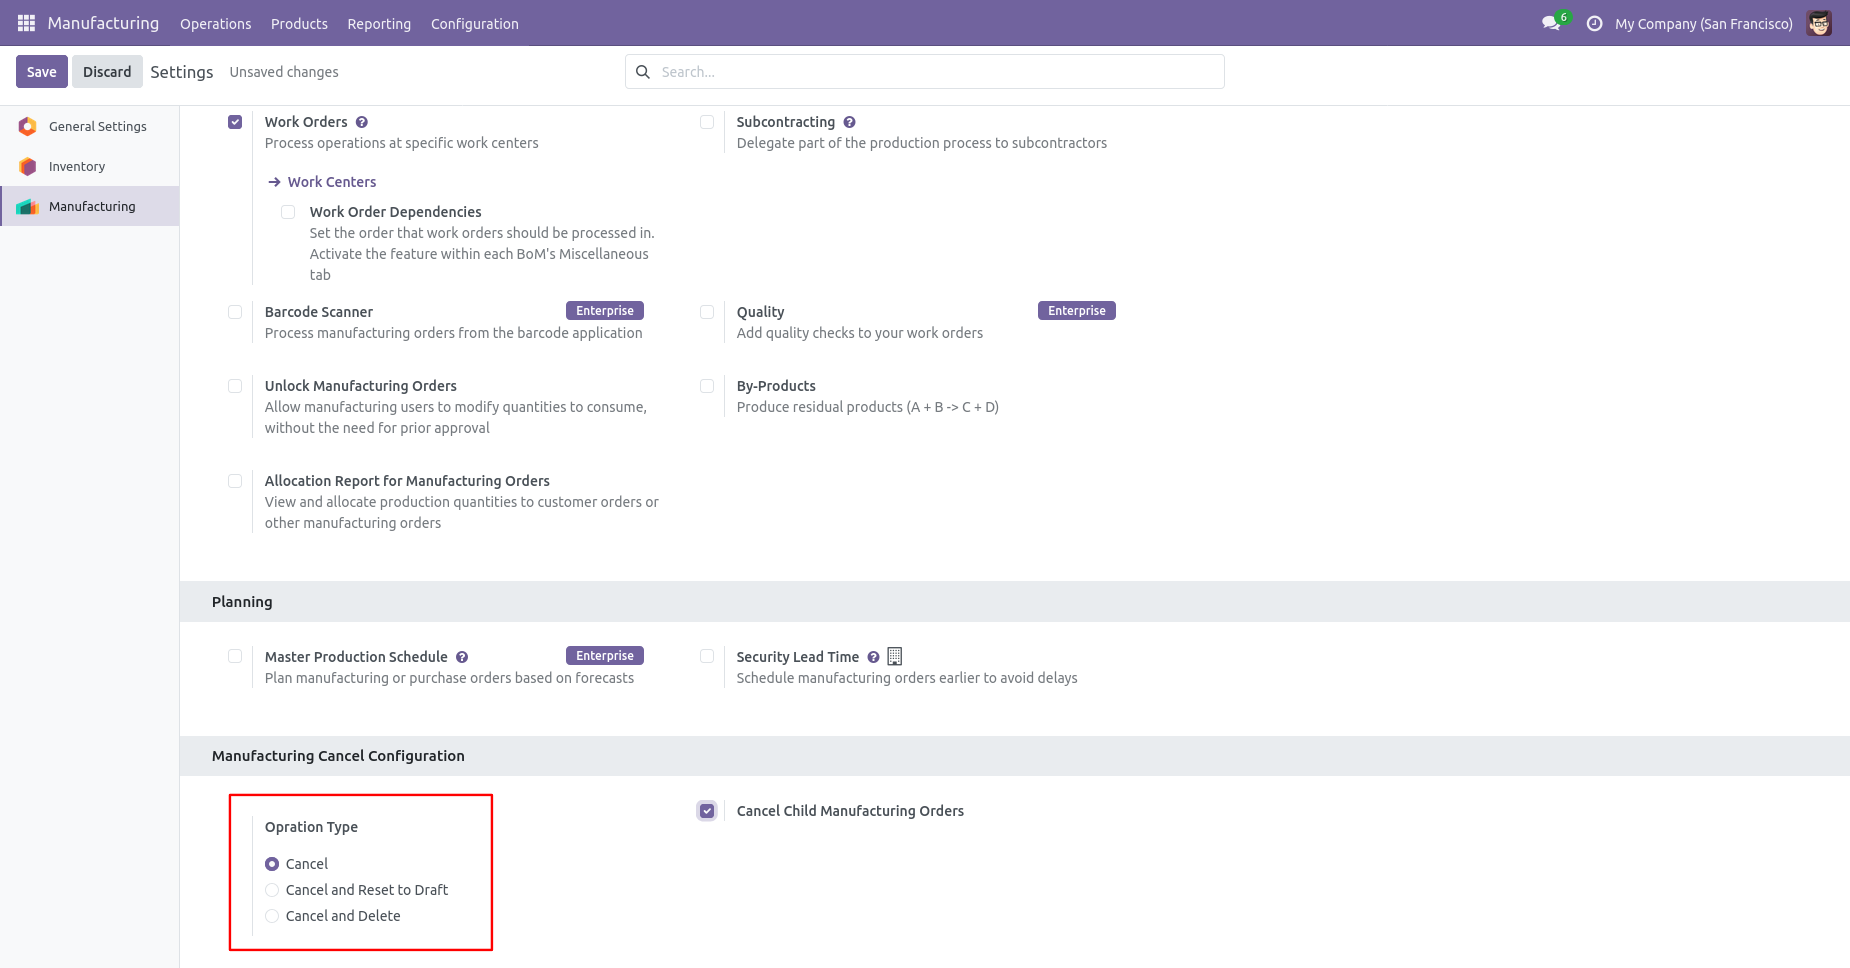Select General Settings in the sidebar
The image size is (1850, 968).
point(90,126)
